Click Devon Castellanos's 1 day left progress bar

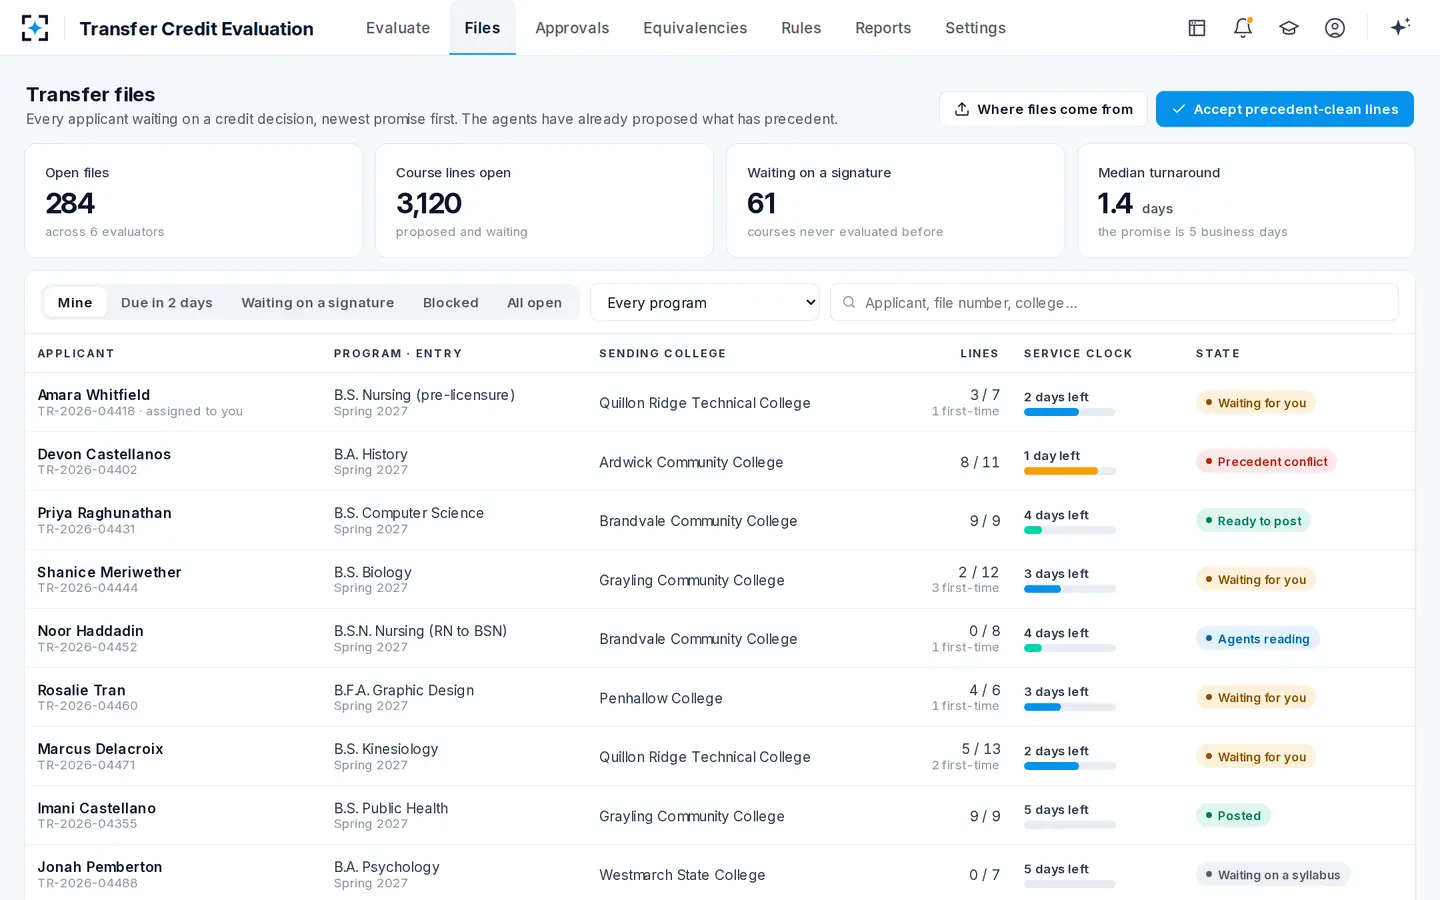(1070, 471)
